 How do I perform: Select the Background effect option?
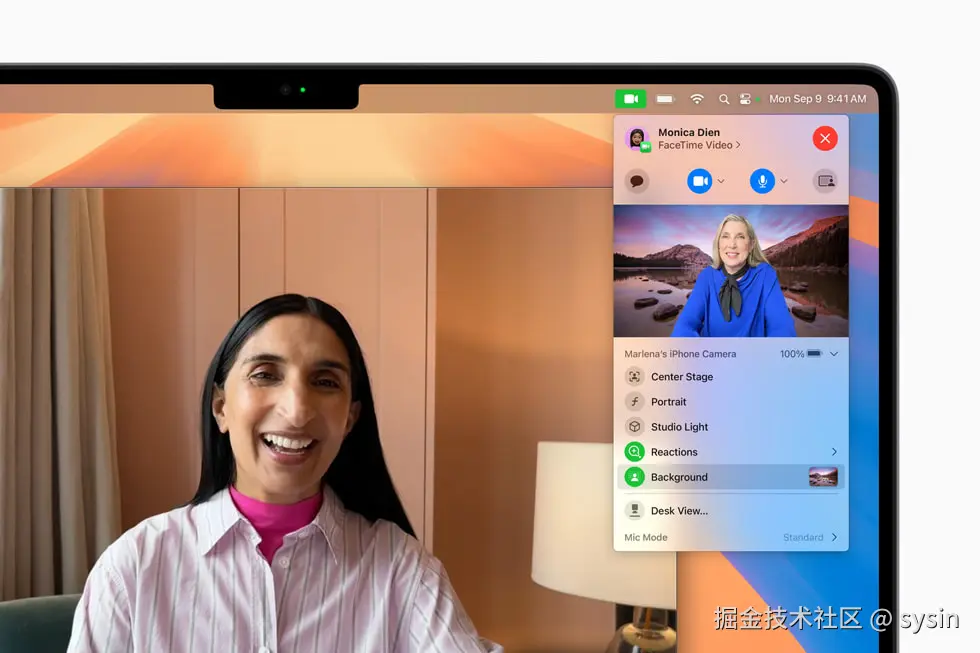[x=680, y=477]
